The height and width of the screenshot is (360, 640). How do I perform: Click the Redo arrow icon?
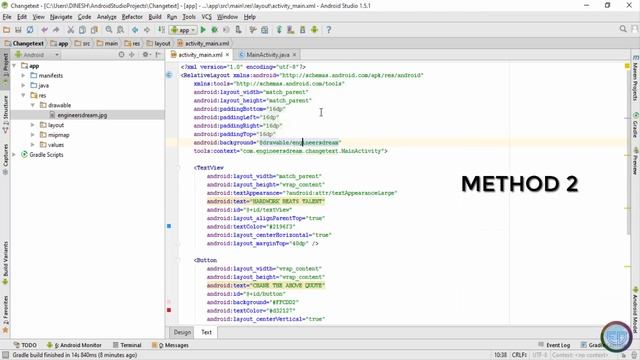pyautogui.click(x=56, y=30)
